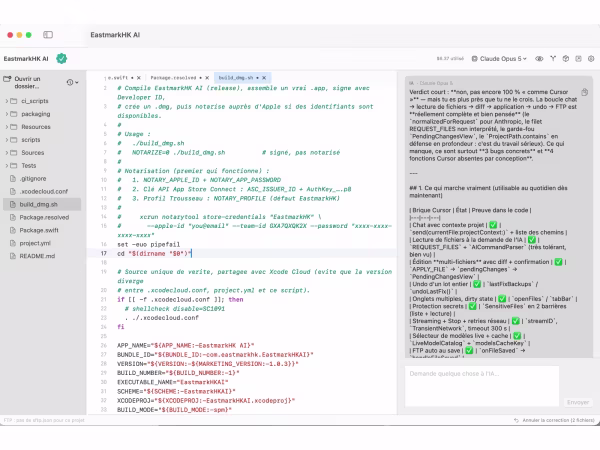
Task: Click the Tests folder icon
Action: click(13, 166)
